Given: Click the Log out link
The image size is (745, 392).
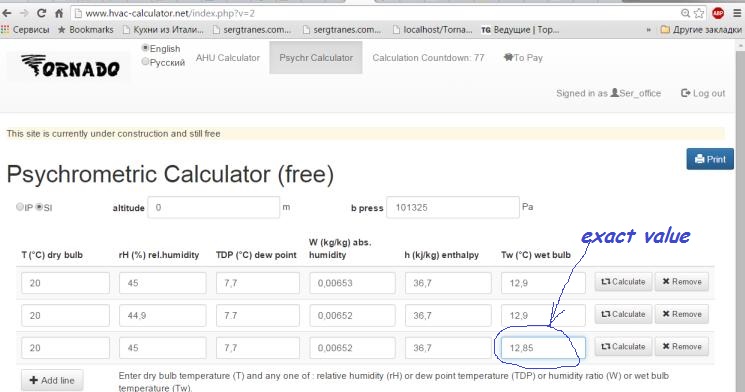Looking at the screenshot, I should pyautogui.click(x=703, y=93).
